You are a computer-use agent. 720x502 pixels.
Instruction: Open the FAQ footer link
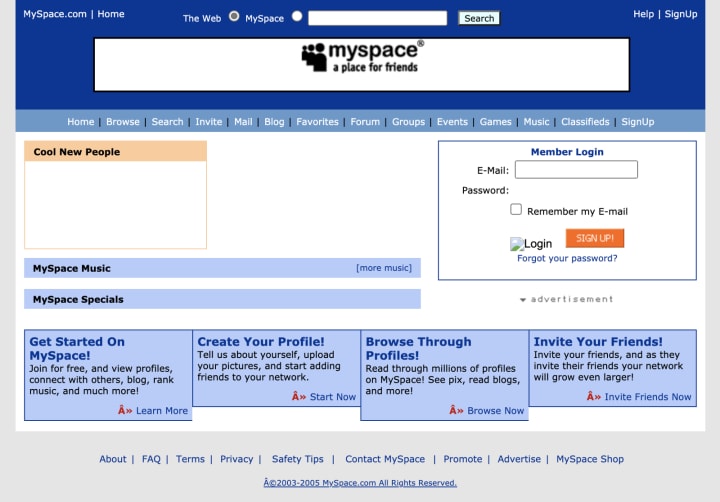pos(151,459)
